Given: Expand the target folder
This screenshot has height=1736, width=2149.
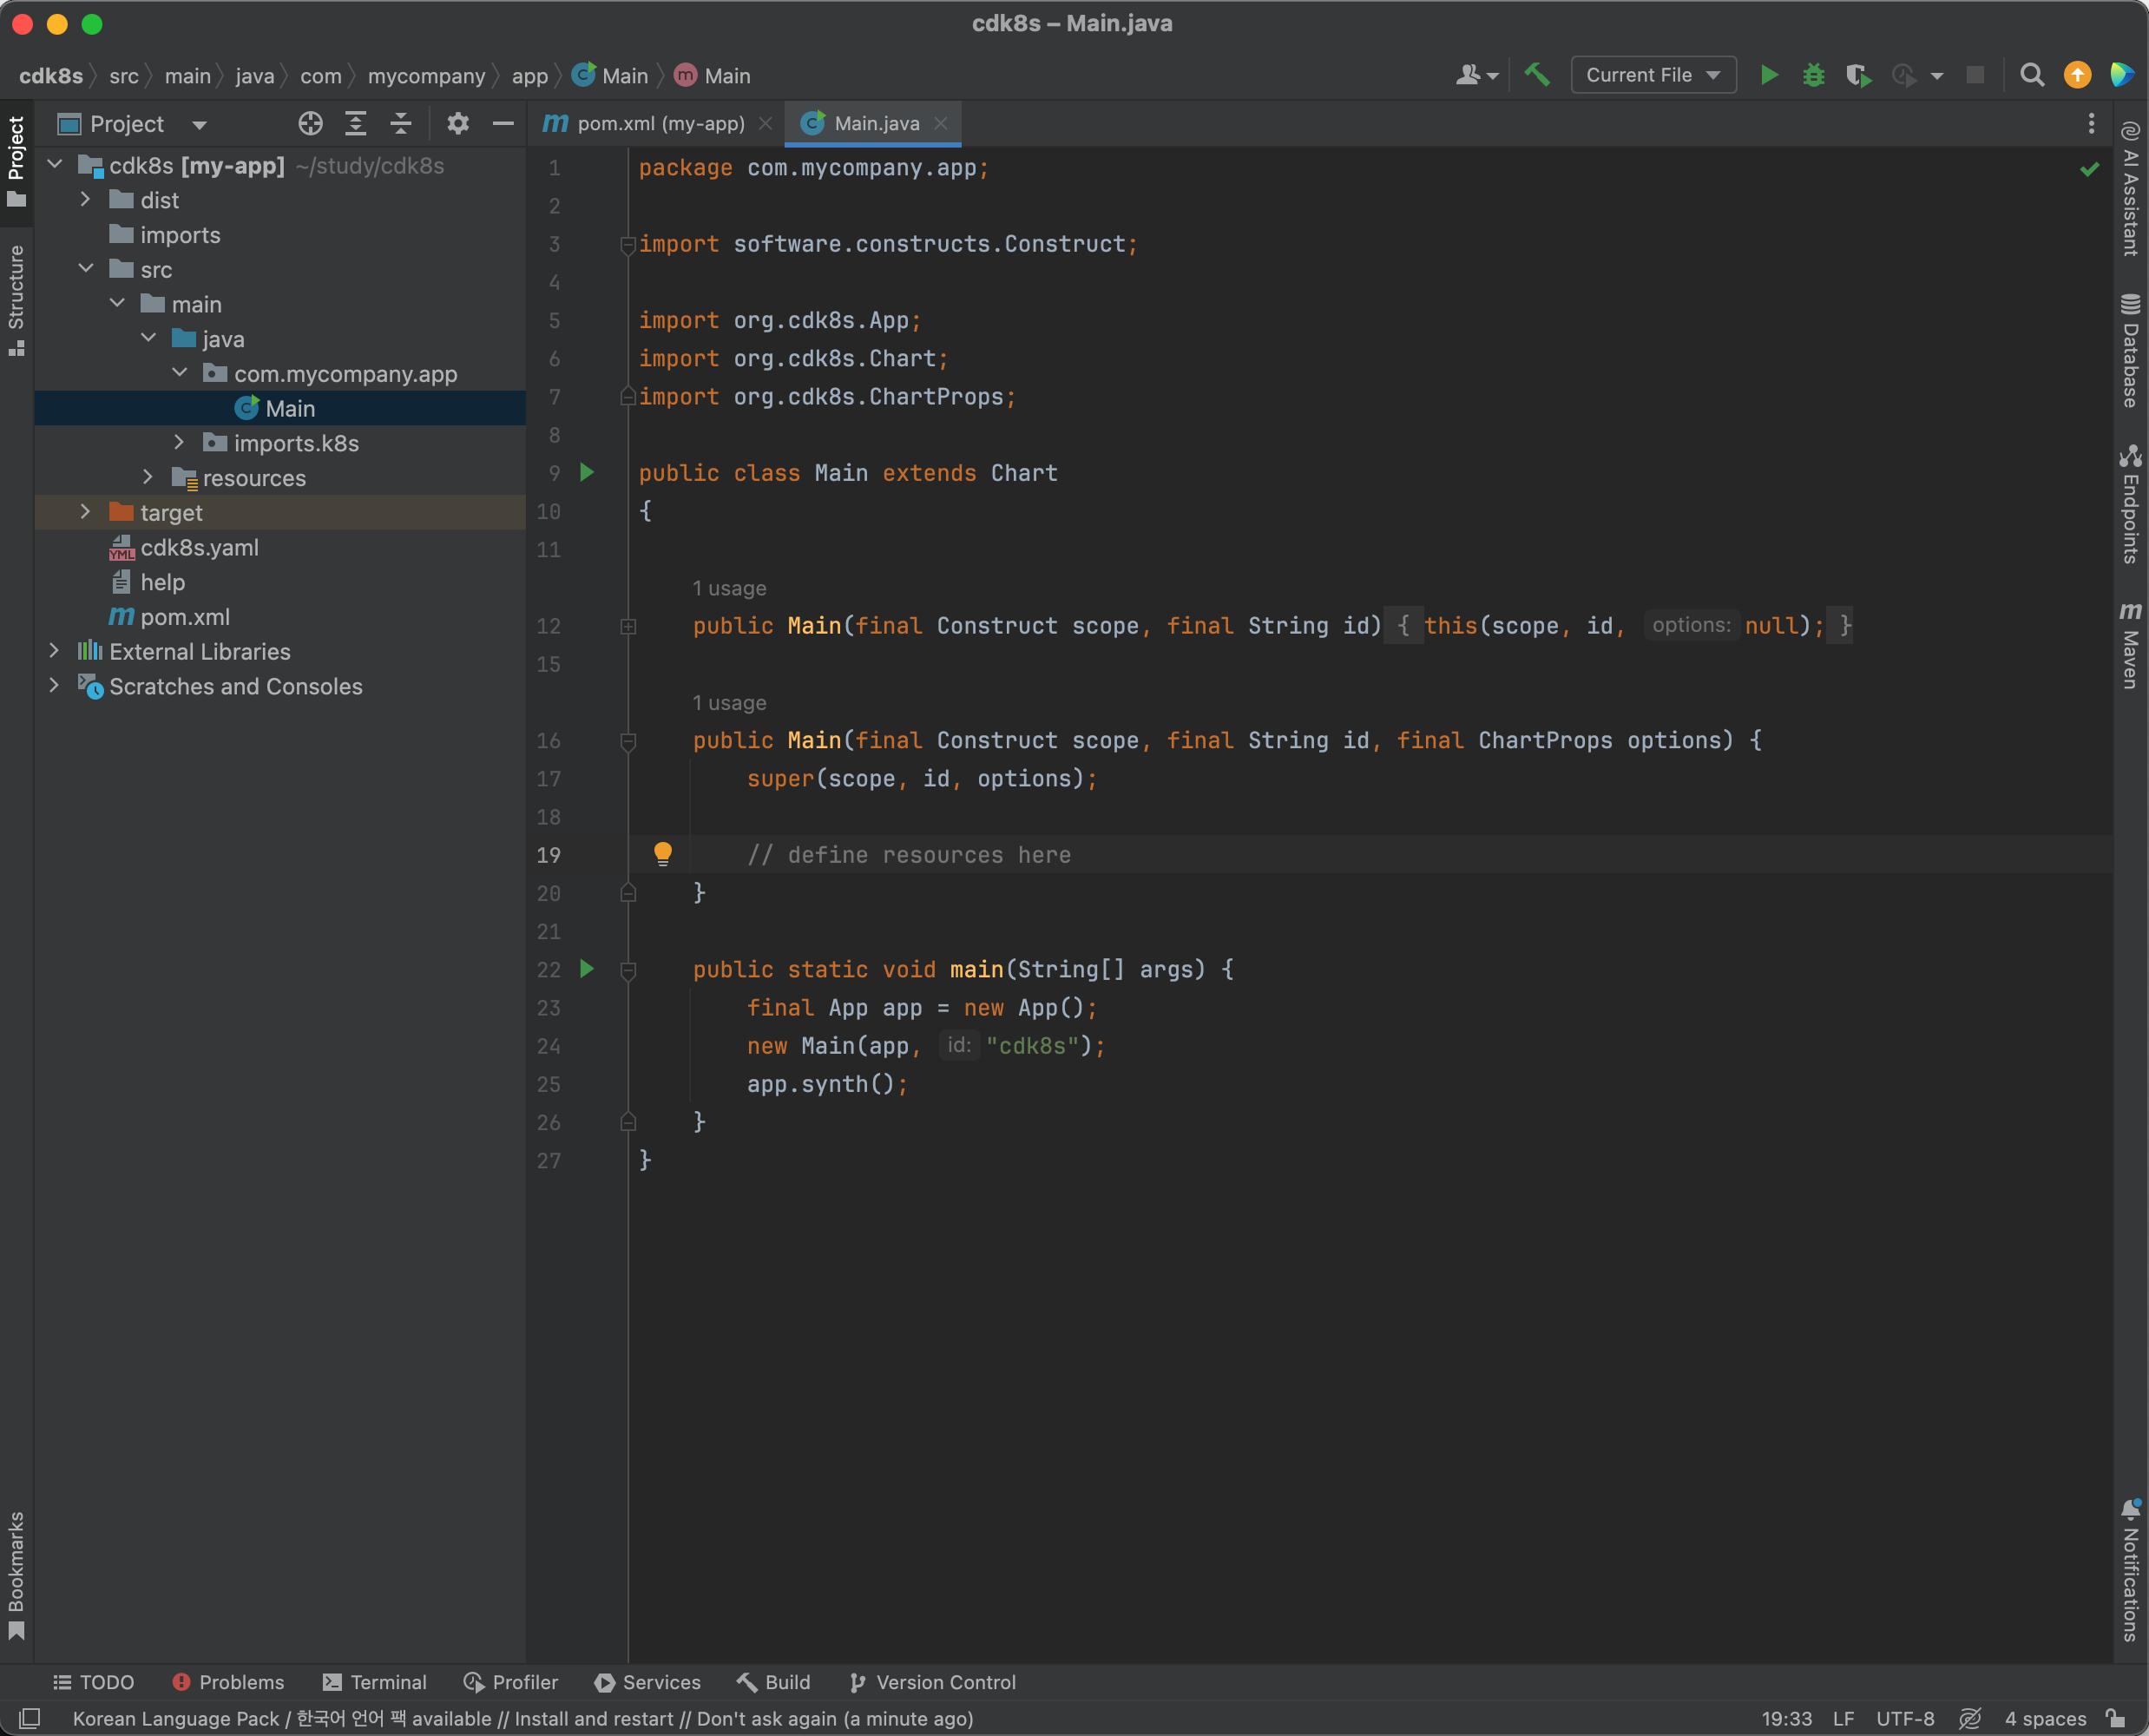Looking at the screenshot, I should 85,512.
